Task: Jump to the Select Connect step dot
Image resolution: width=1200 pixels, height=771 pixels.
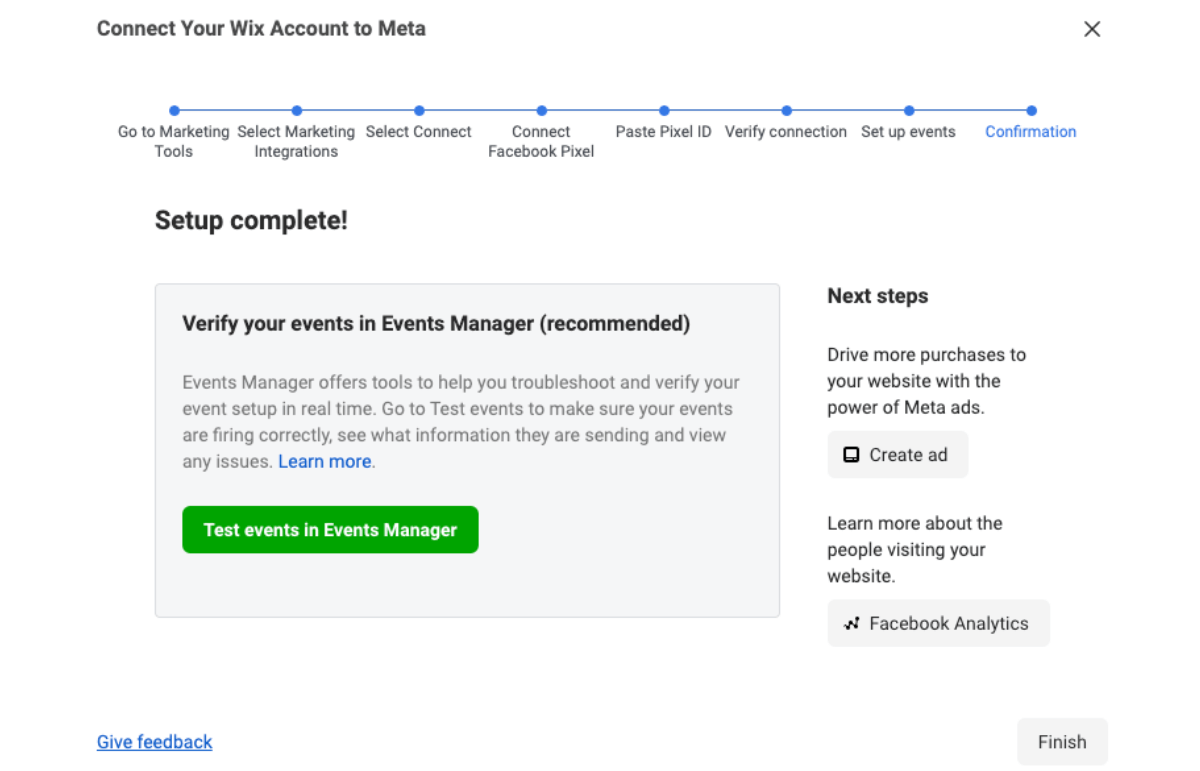Action: click(419, 111)
